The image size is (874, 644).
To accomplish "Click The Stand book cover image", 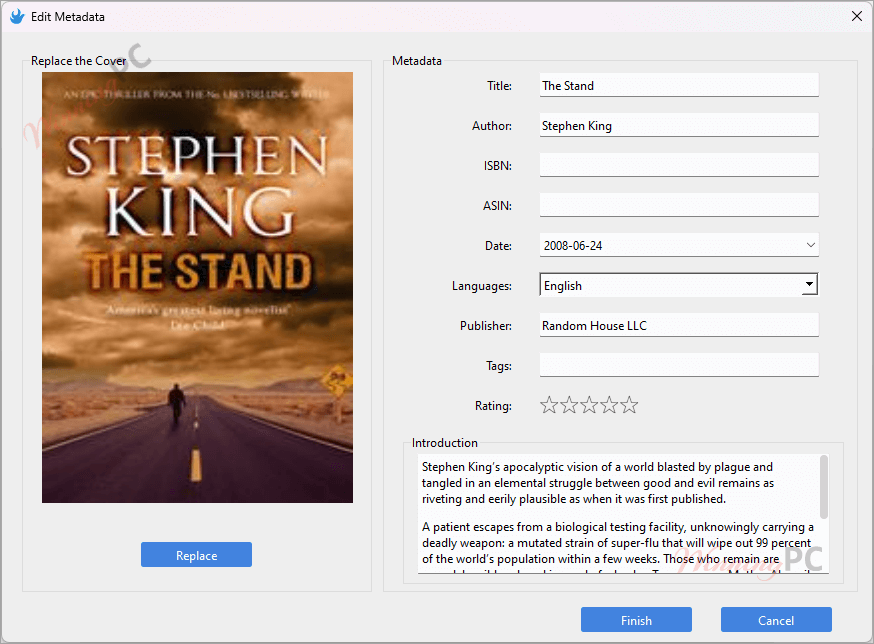I will point(197,287).
